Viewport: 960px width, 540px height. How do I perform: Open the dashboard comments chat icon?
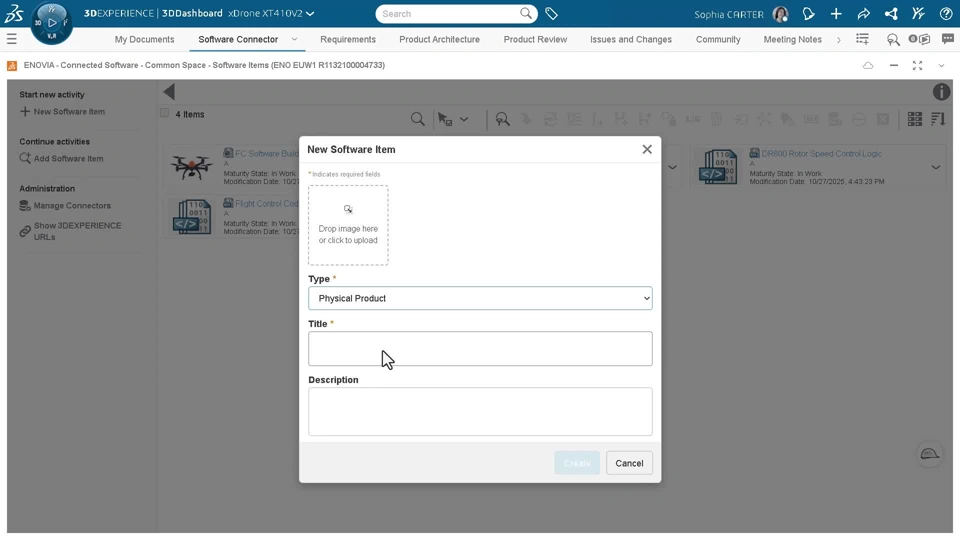click(x=948, y=39)
